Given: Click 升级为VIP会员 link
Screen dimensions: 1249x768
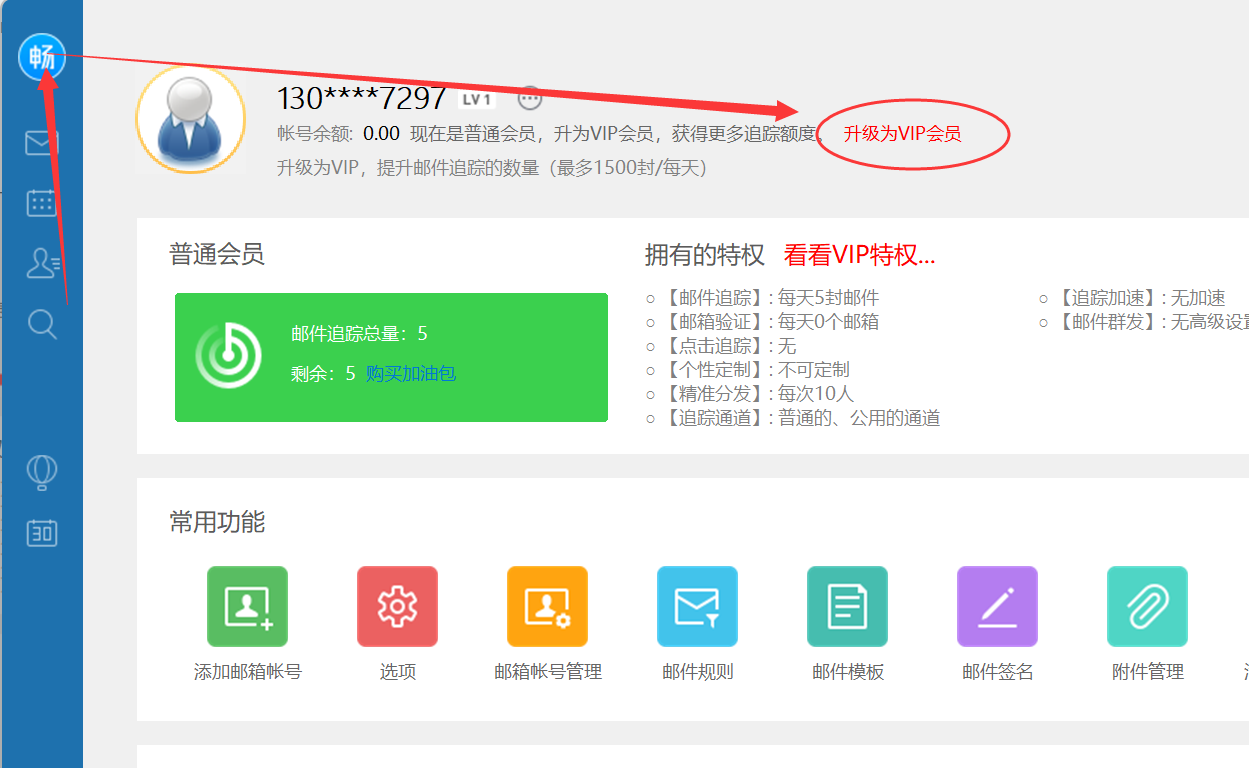Looking at the screenshot, I should tap(902, 134).
